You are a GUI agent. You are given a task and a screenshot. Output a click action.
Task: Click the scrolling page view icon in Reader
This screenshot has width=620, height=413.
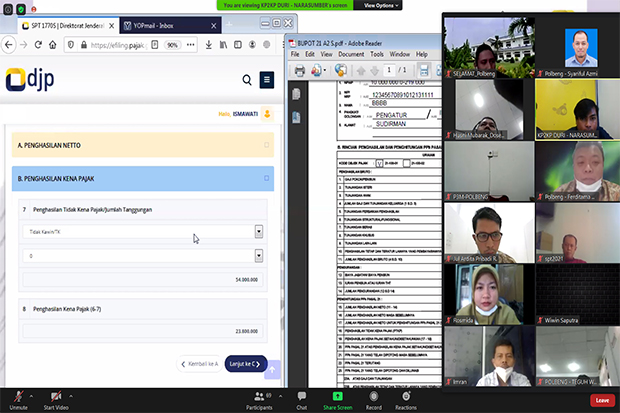point(424,71)
